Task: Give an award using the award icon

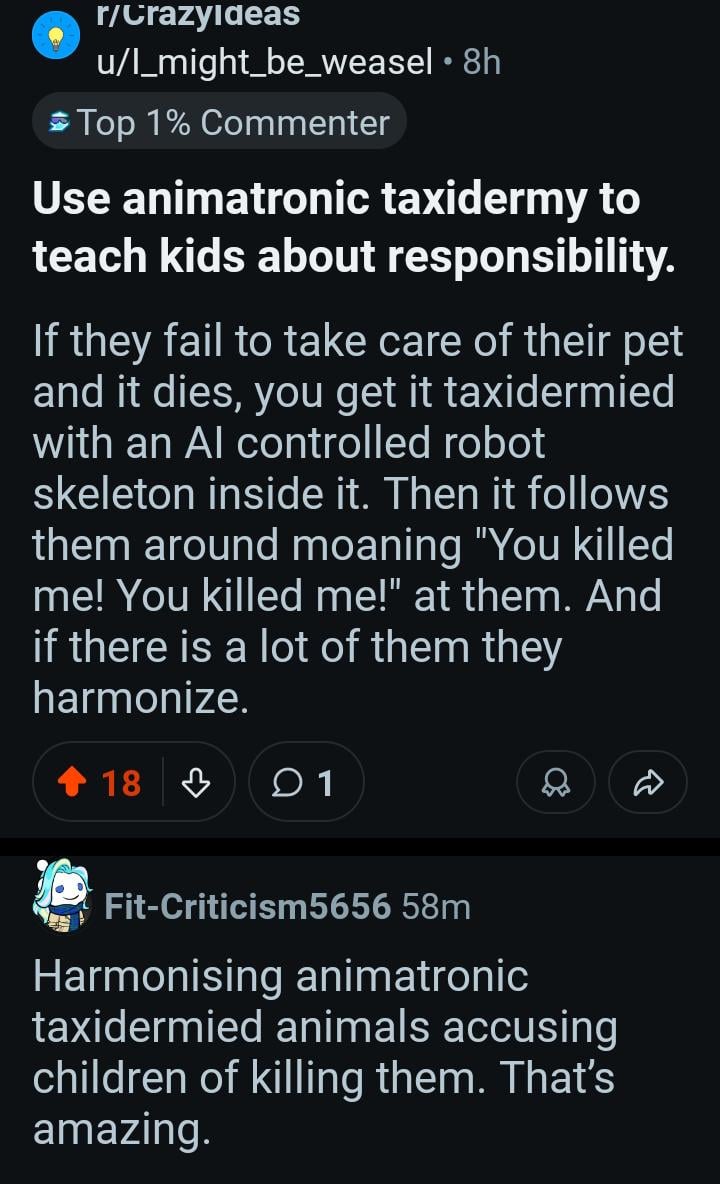Action: 556,782
